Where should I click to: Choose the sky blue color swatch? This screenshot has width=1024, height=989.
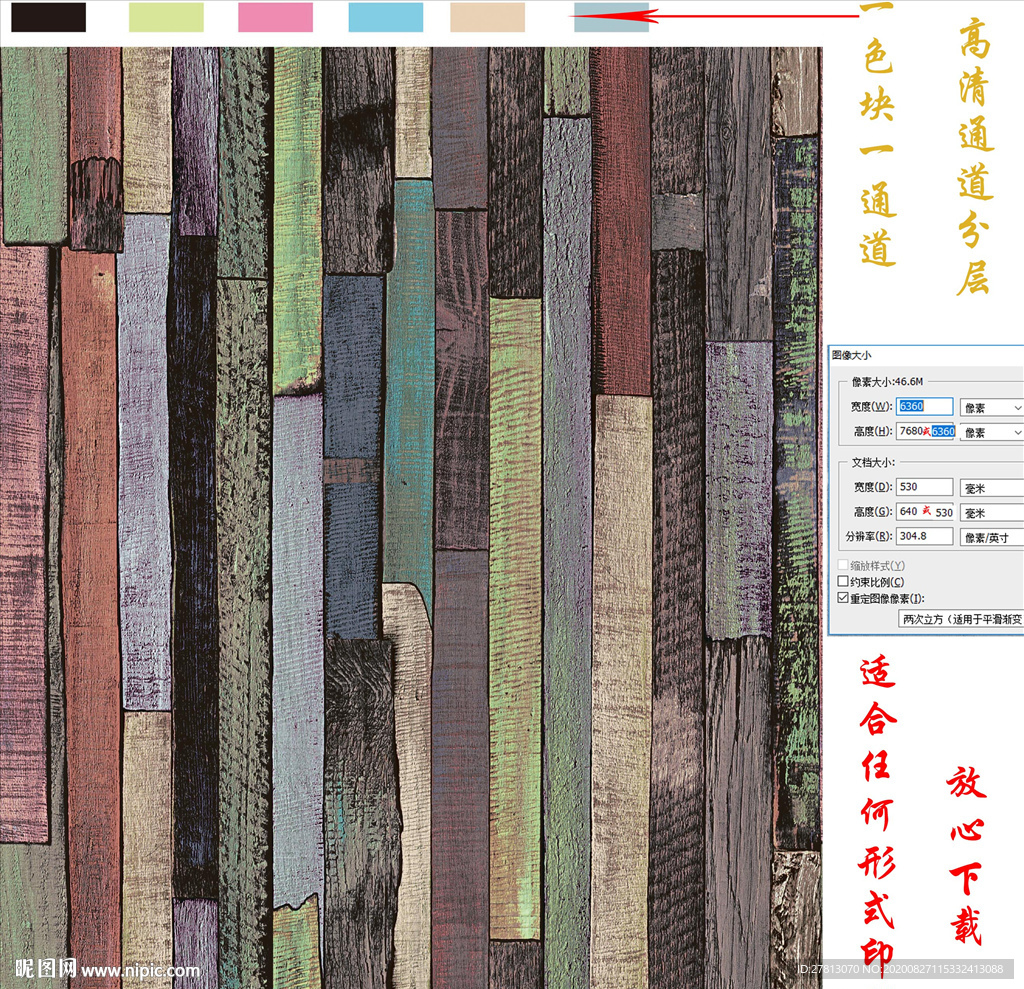(385, 17)
